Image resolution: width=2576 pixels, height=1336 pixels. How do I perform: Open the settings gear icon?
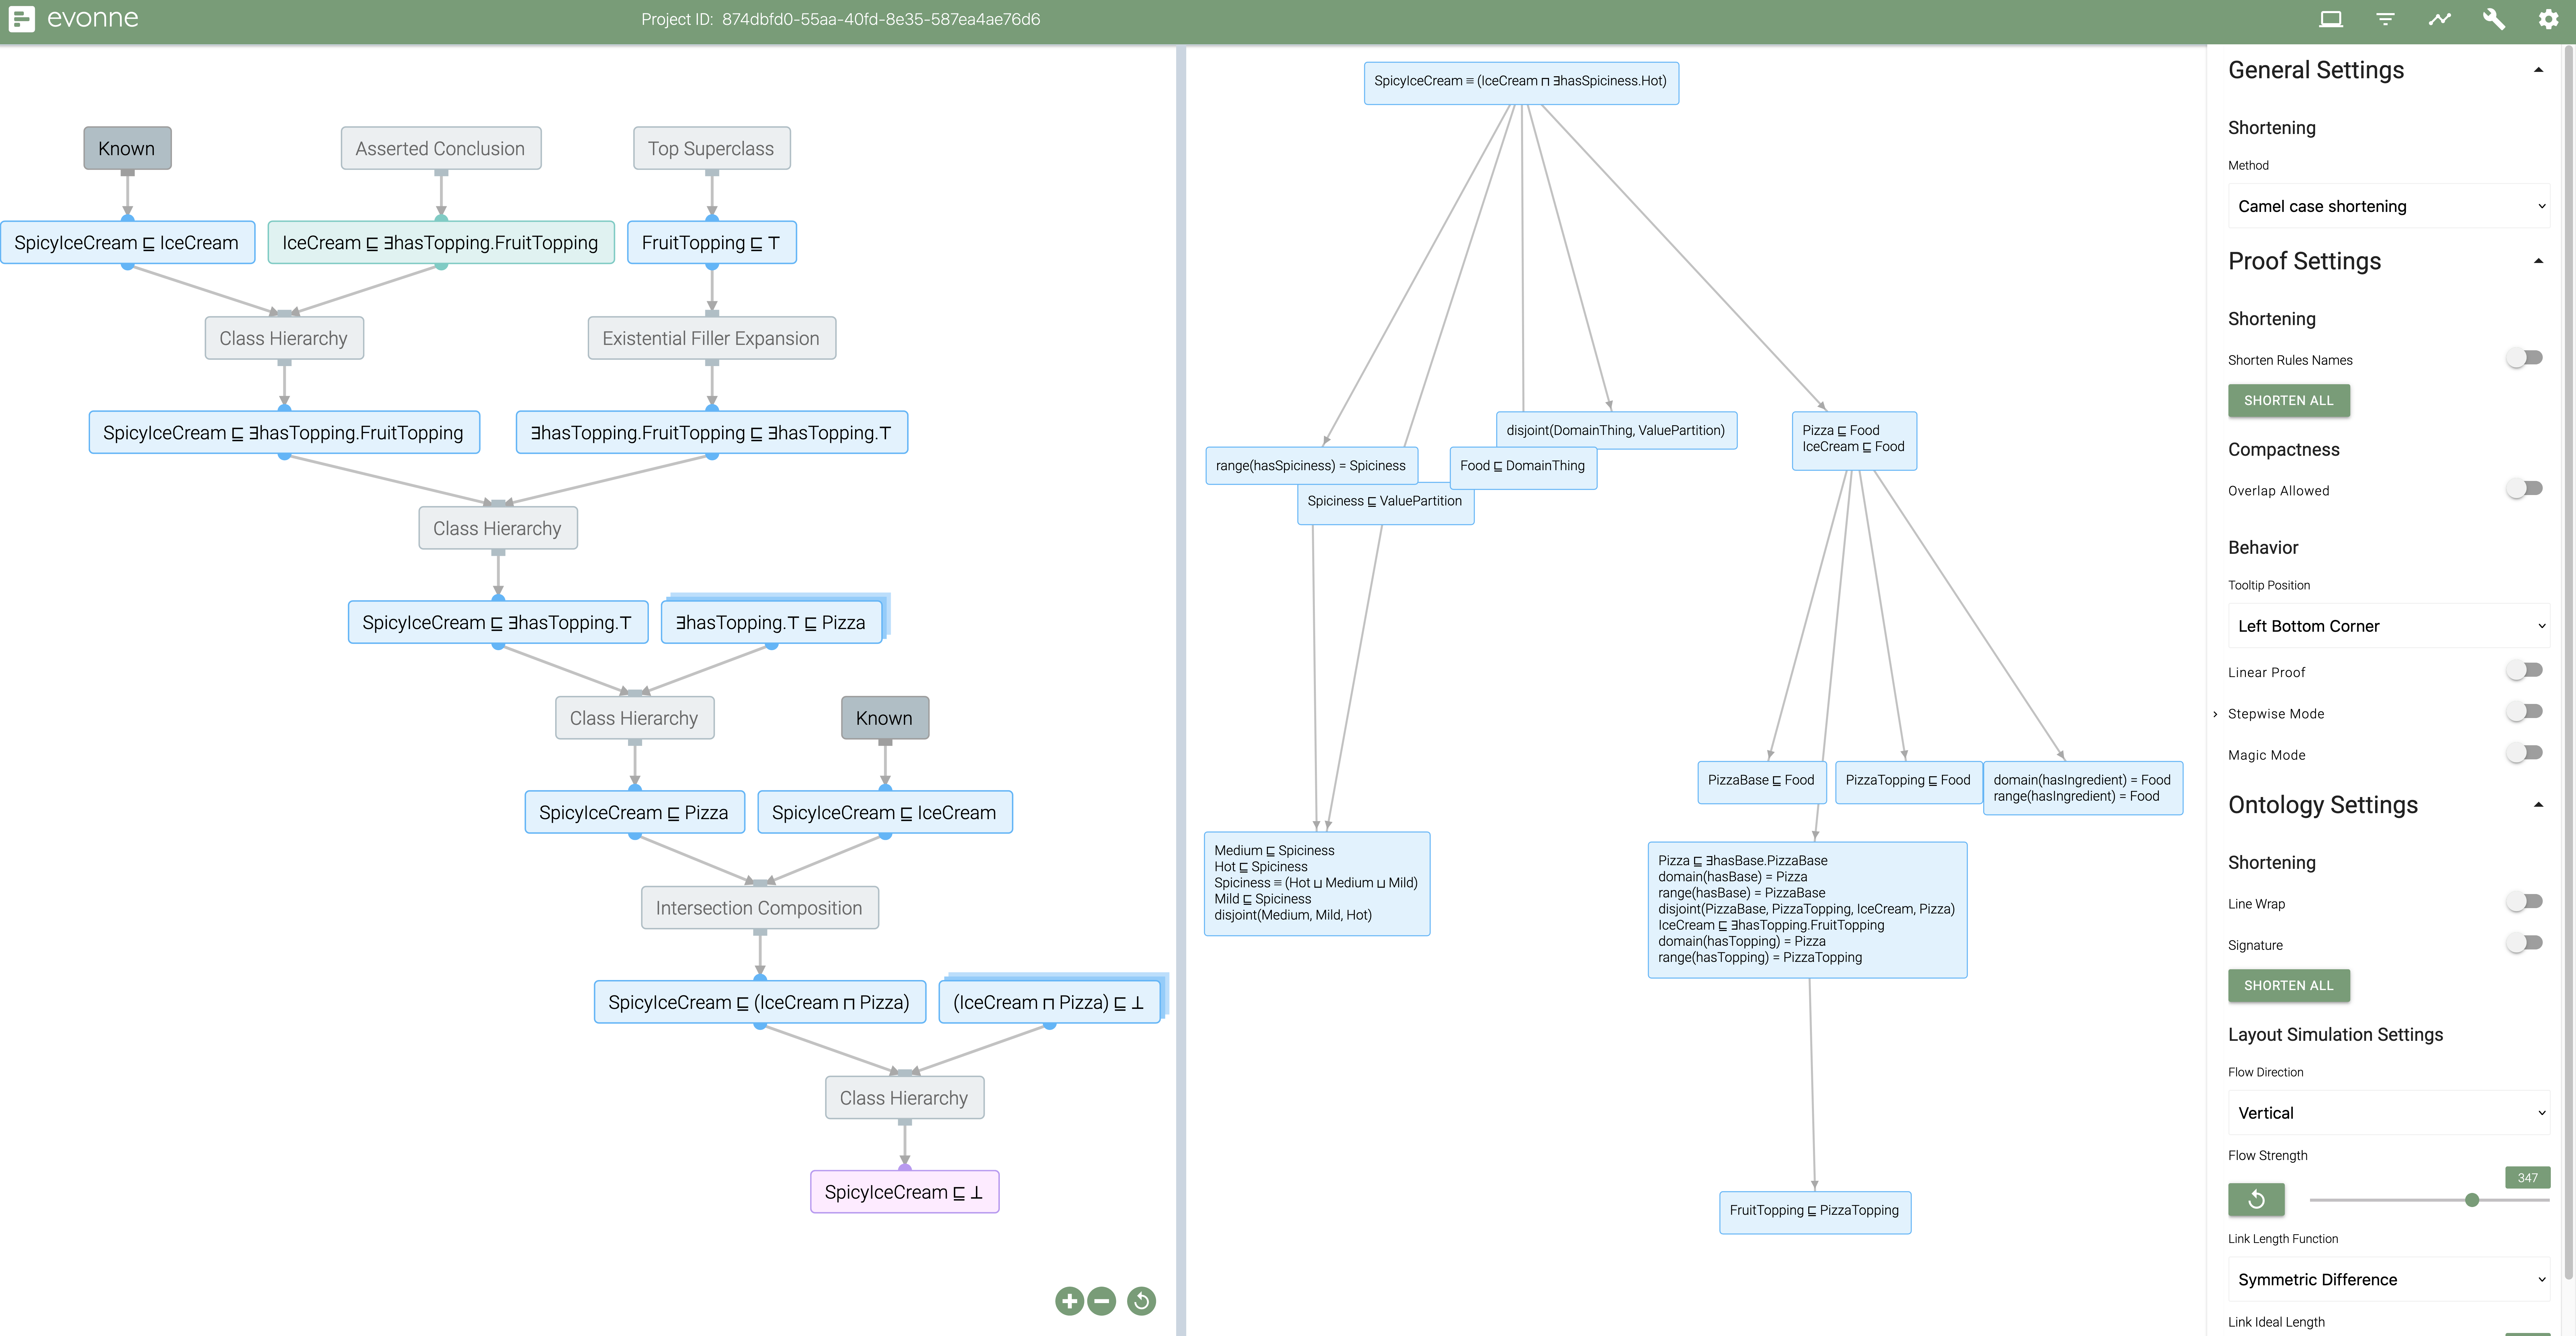[2548, 19]
